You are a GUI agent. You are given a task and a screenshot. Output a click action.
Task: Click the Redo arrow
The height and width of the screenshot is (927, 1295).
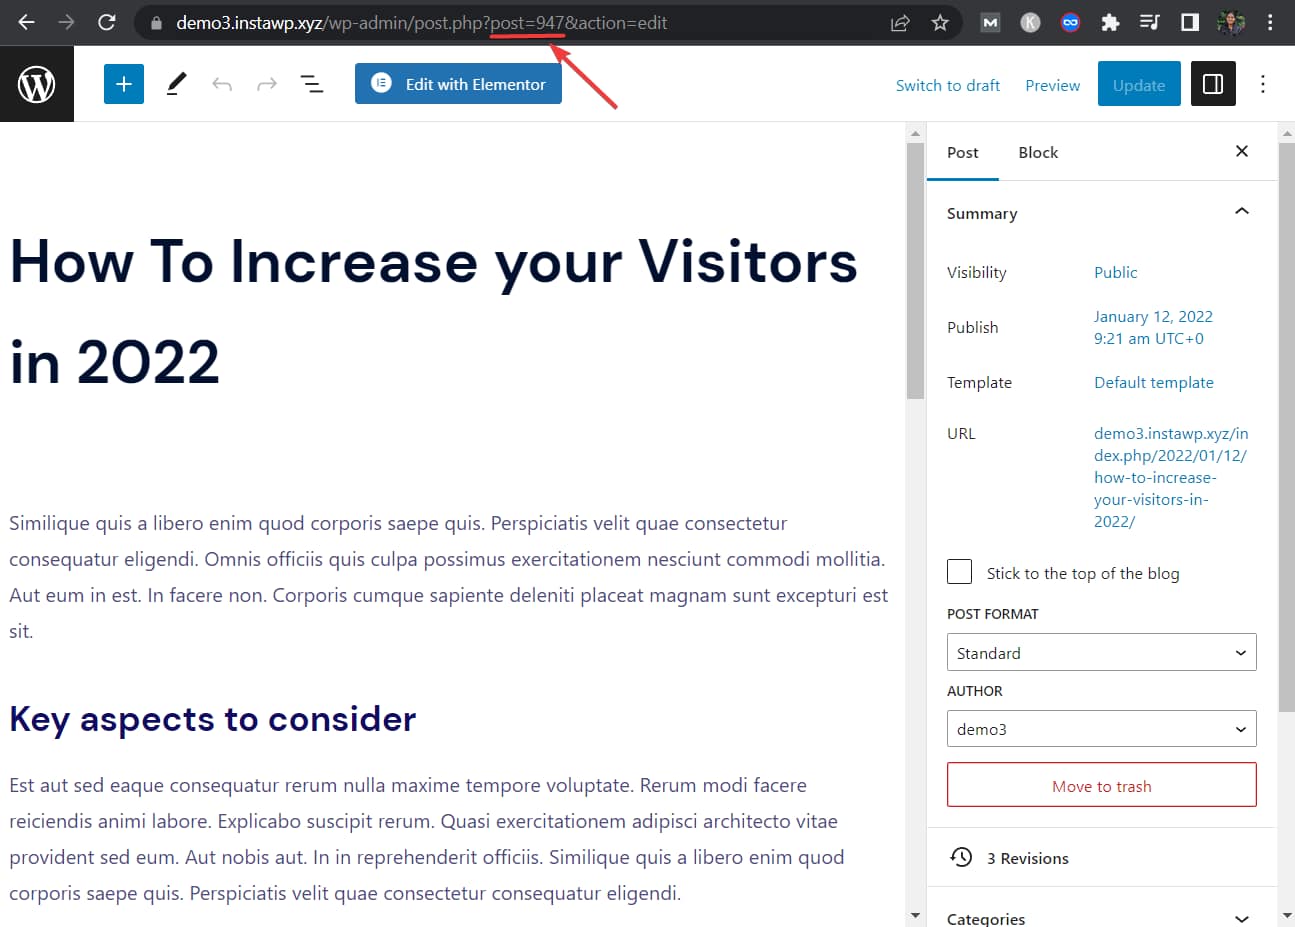(266, 84)
